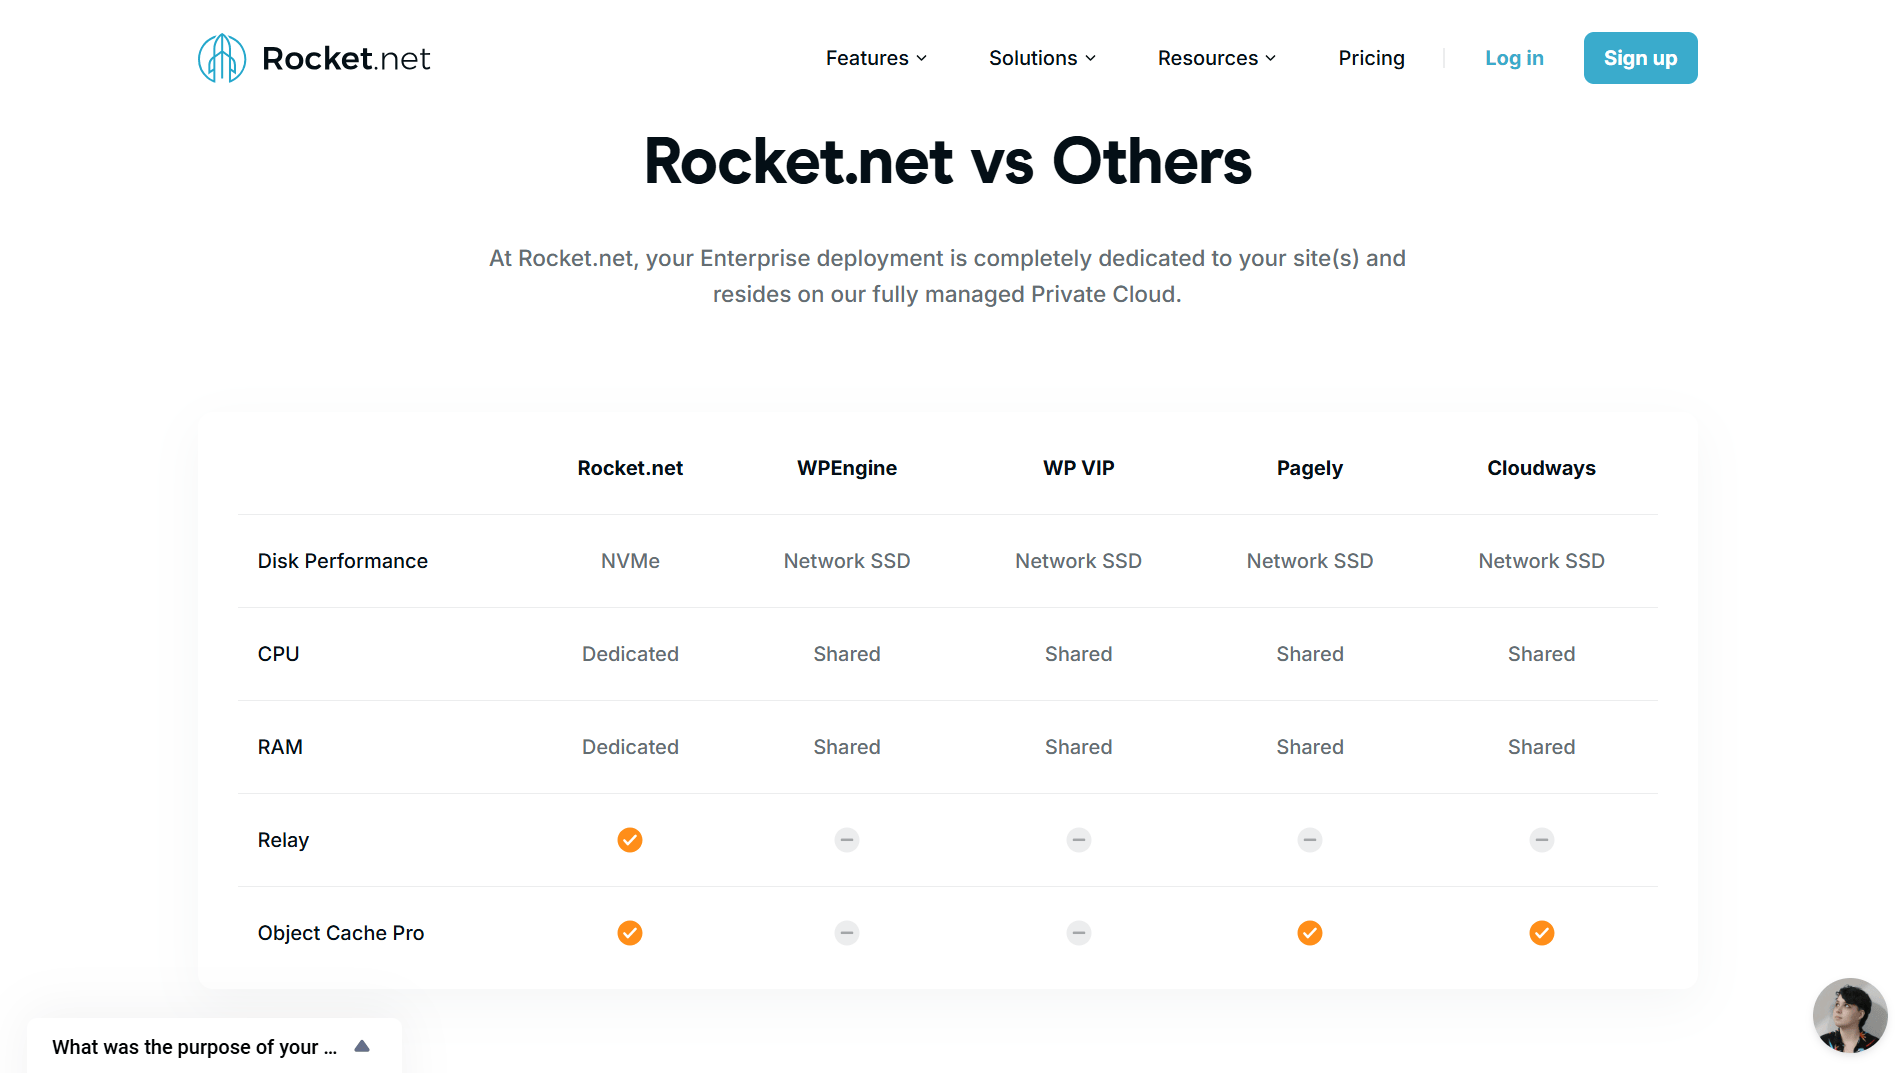The width and height of the screenshot is (1895, 1073).
Task: Open the Solutions dropdown menu
Action: (x=1042, y=58)
